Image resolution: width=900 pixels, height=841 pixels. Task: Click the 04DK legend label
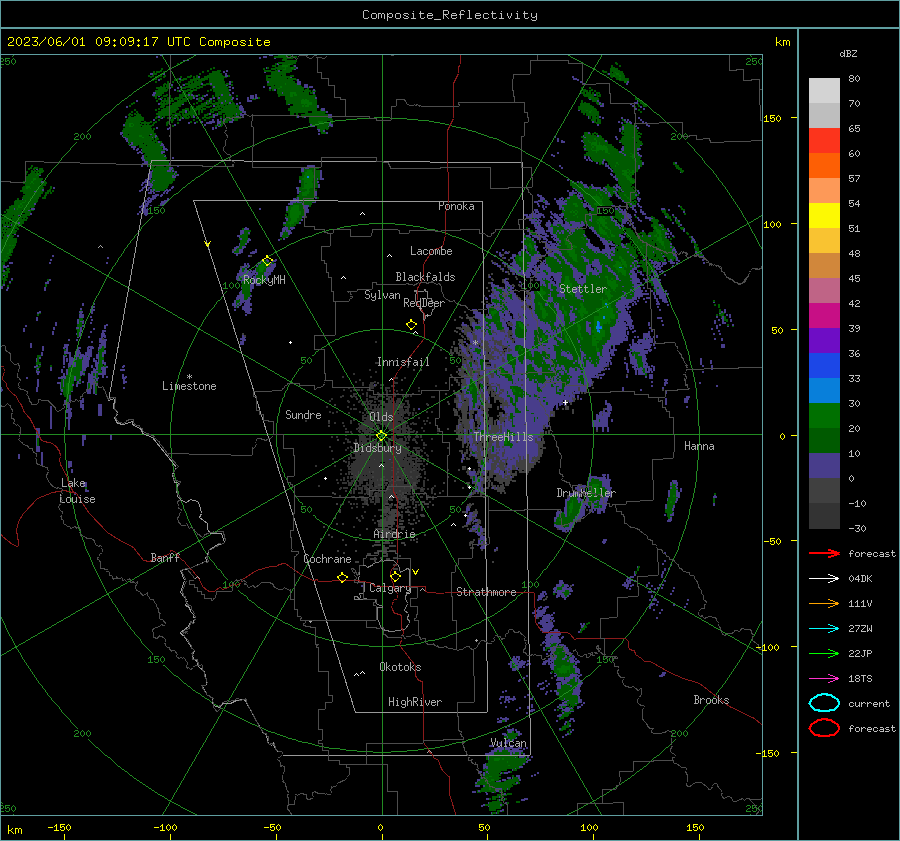860,579
